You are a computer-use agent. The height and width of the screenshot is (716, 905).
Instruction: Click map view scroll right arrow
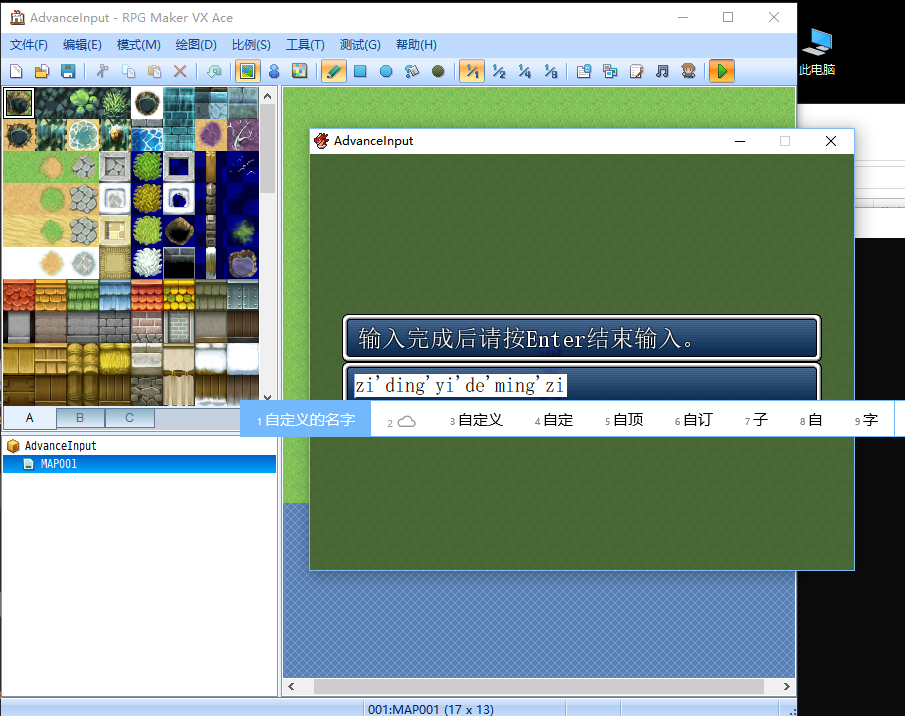786,687
